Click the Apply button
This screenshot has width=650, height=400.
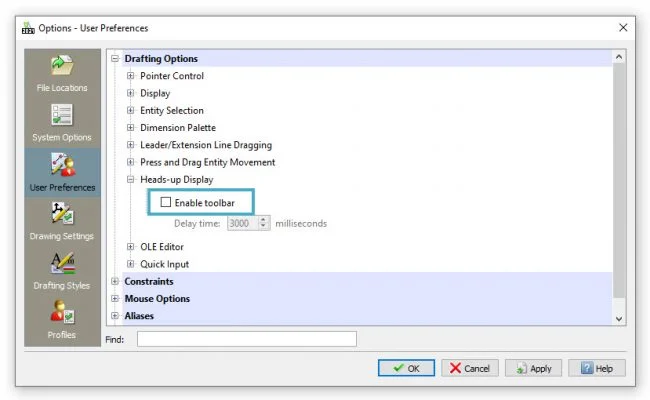pos(533,368)
